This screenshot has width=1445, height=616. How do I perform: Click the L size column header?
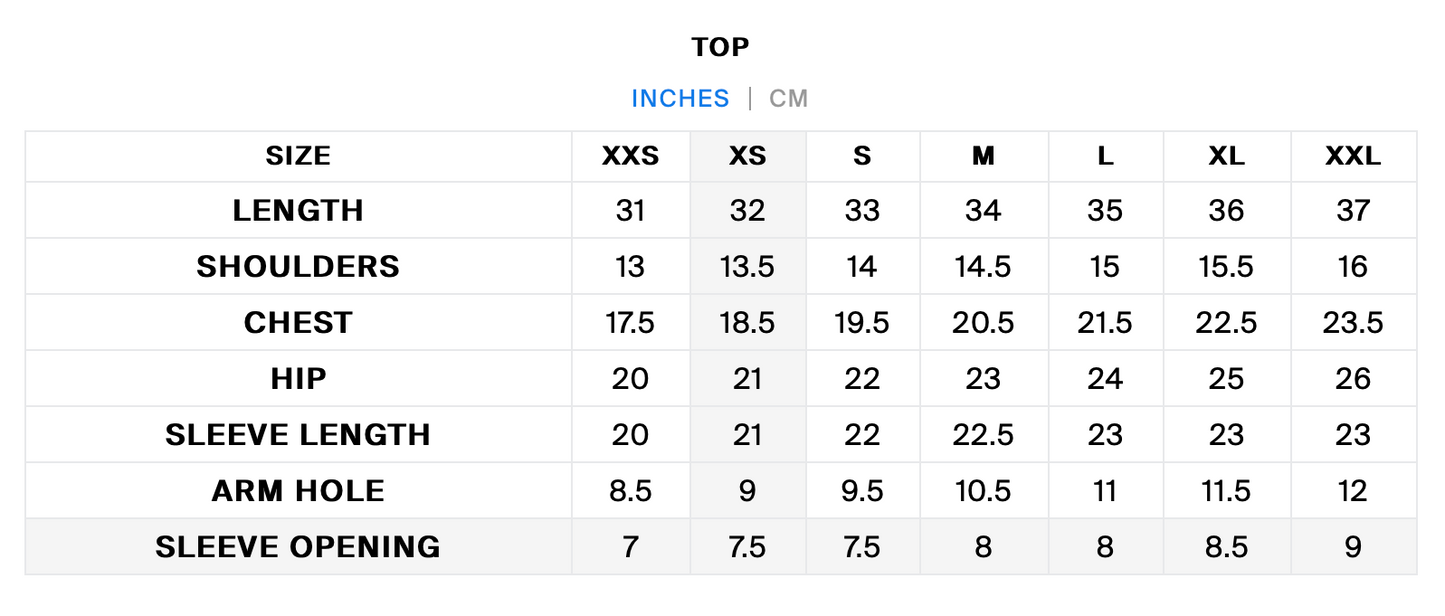pyautogui.click(x=1105, y=156)
